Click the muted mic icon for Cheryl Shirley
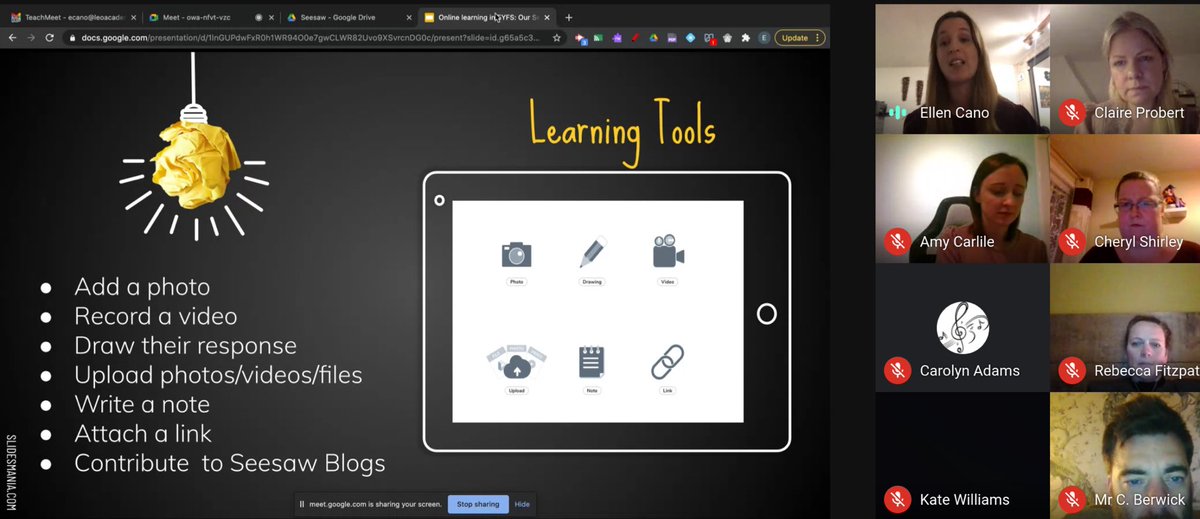The width and height of the screenshot is (1200, 519). pos(1073,241)
